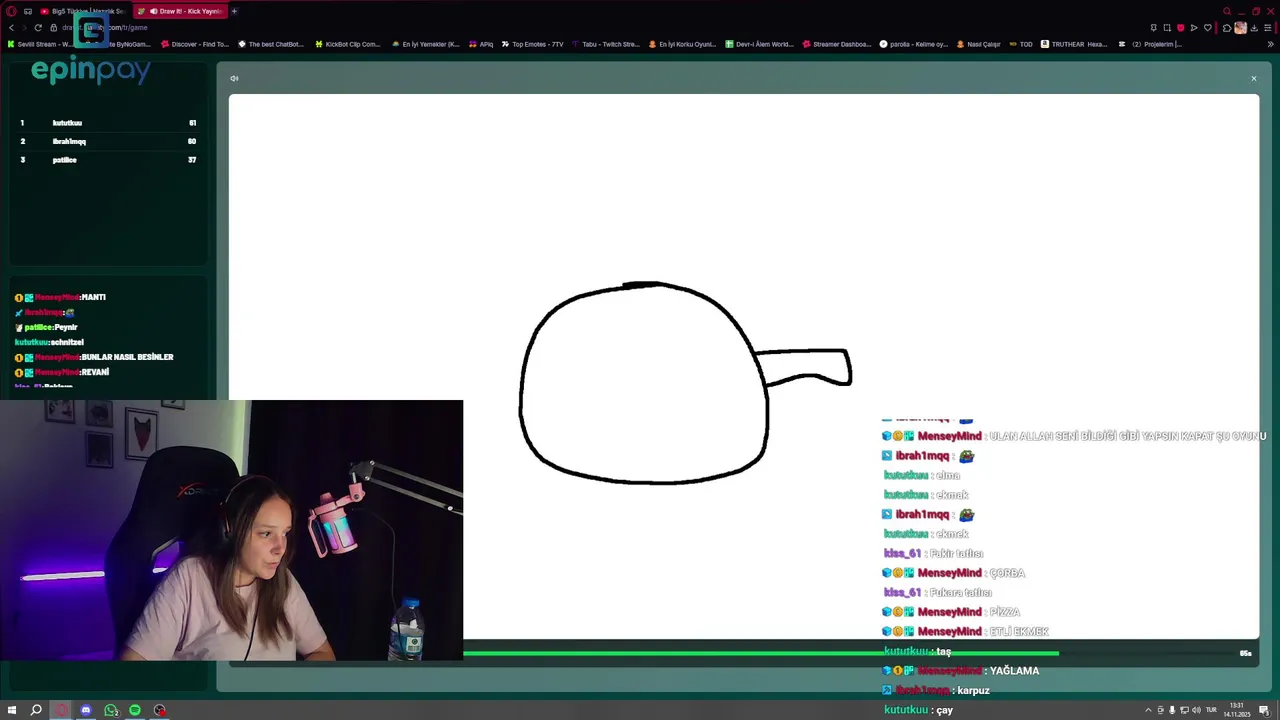The height and width of the screenshot is (720, 1280).
Task: Select kututkuu leaderboard row
Action: click(x=108, y=123)
